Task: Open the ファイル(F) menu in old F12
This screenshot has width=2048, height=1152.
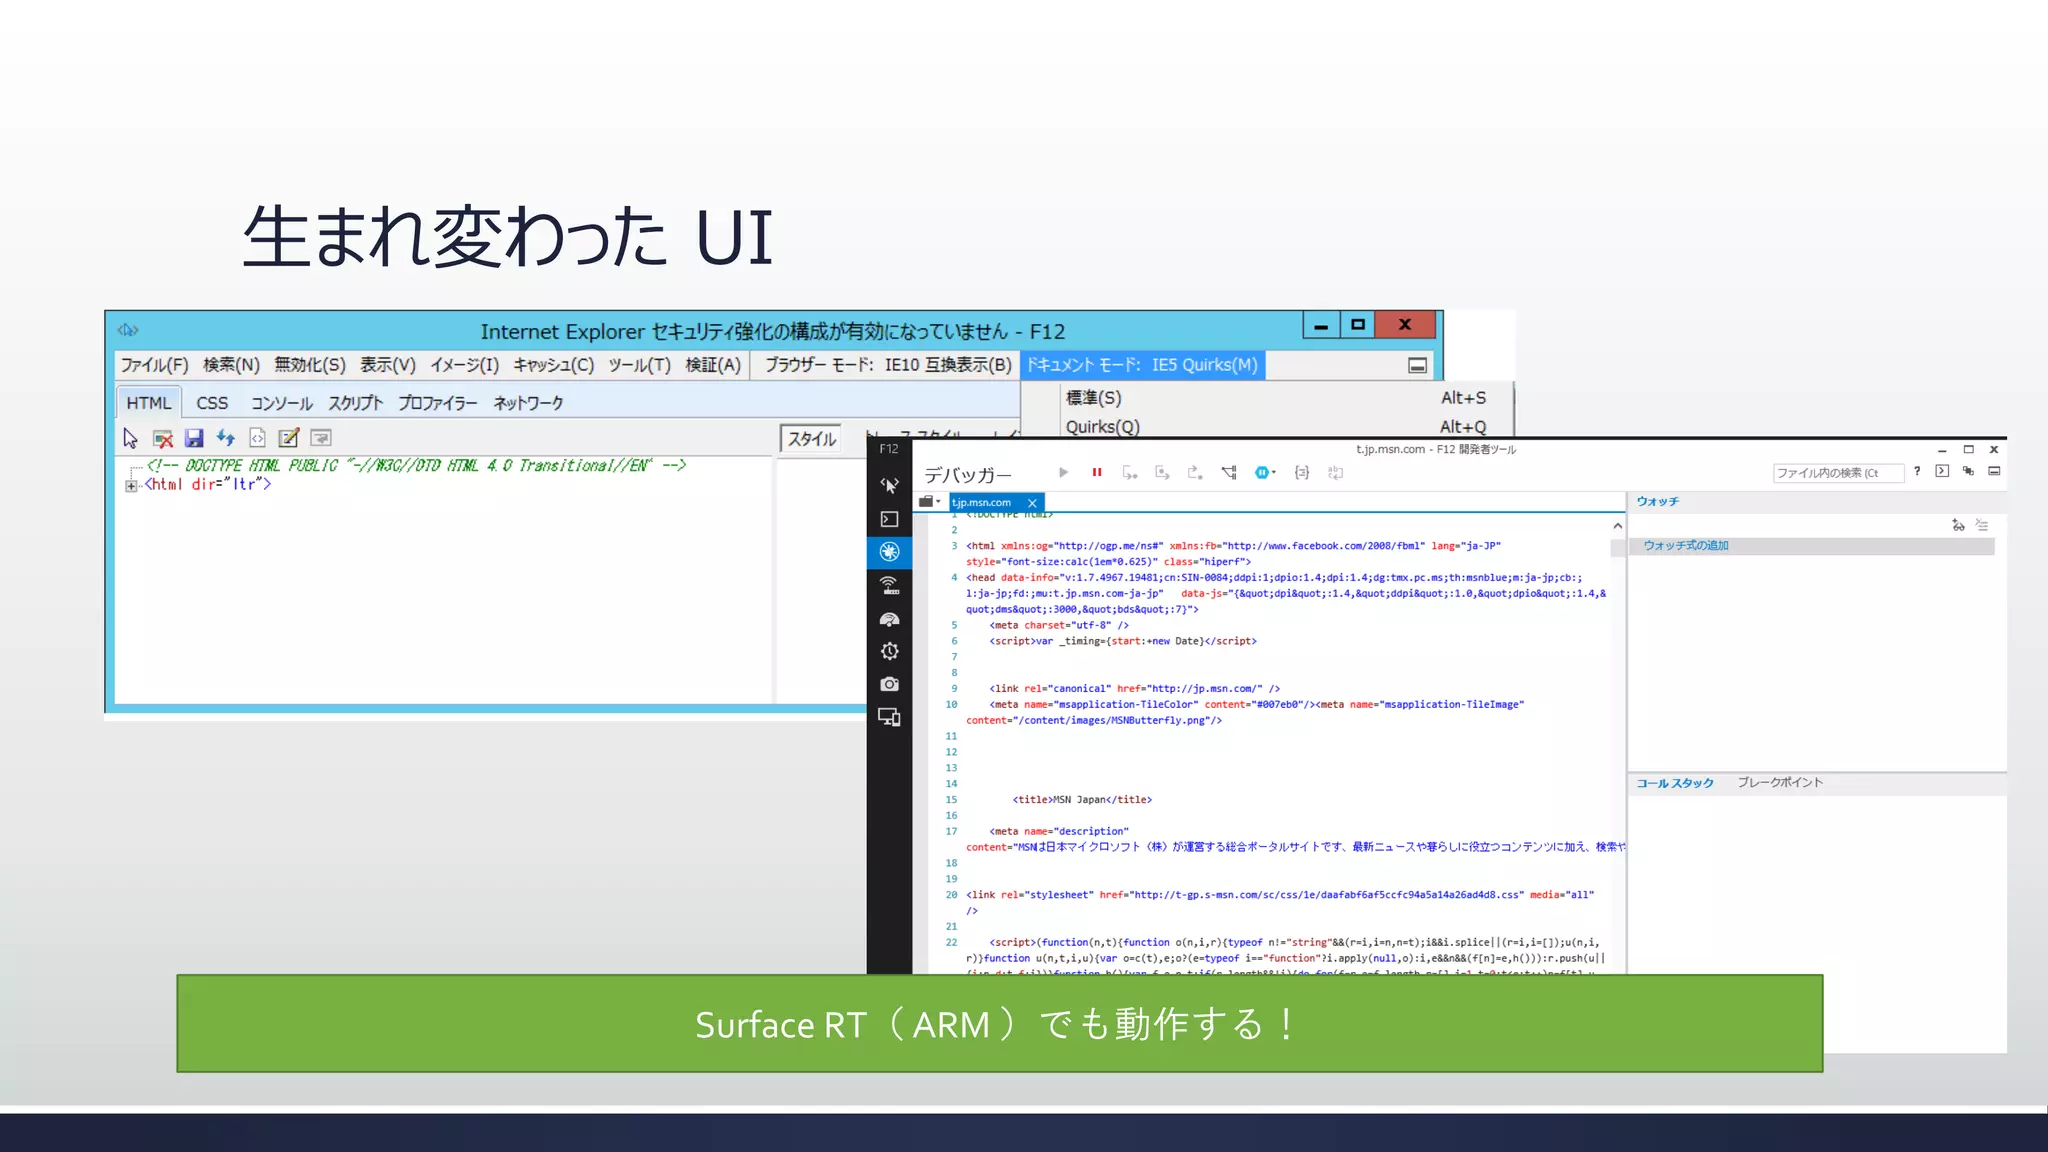Action: pos(154,365)
